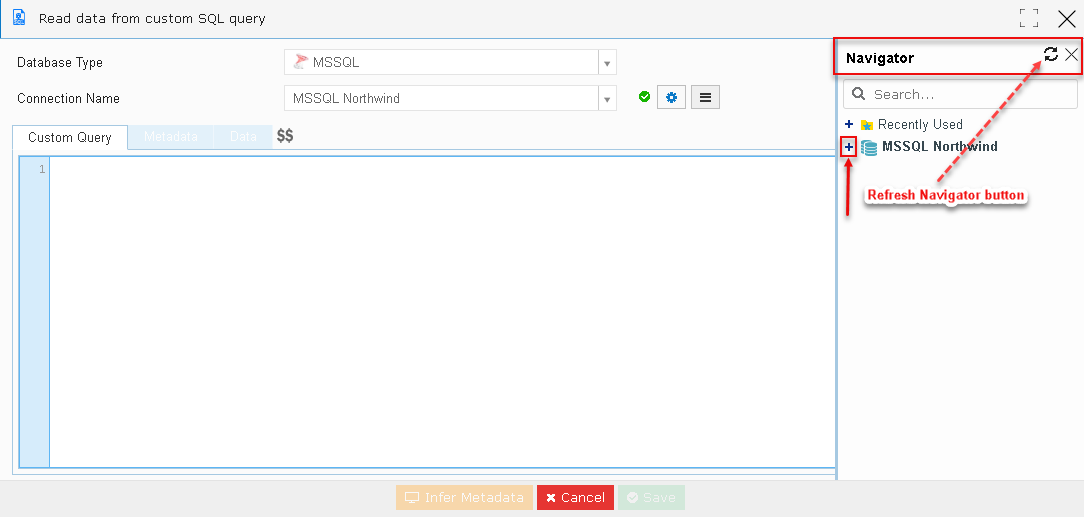Image resolution: width=1084 pixels, height=517 pixels.
Task: Click the Recently Used folder icon
Action: tap(867, 125)
